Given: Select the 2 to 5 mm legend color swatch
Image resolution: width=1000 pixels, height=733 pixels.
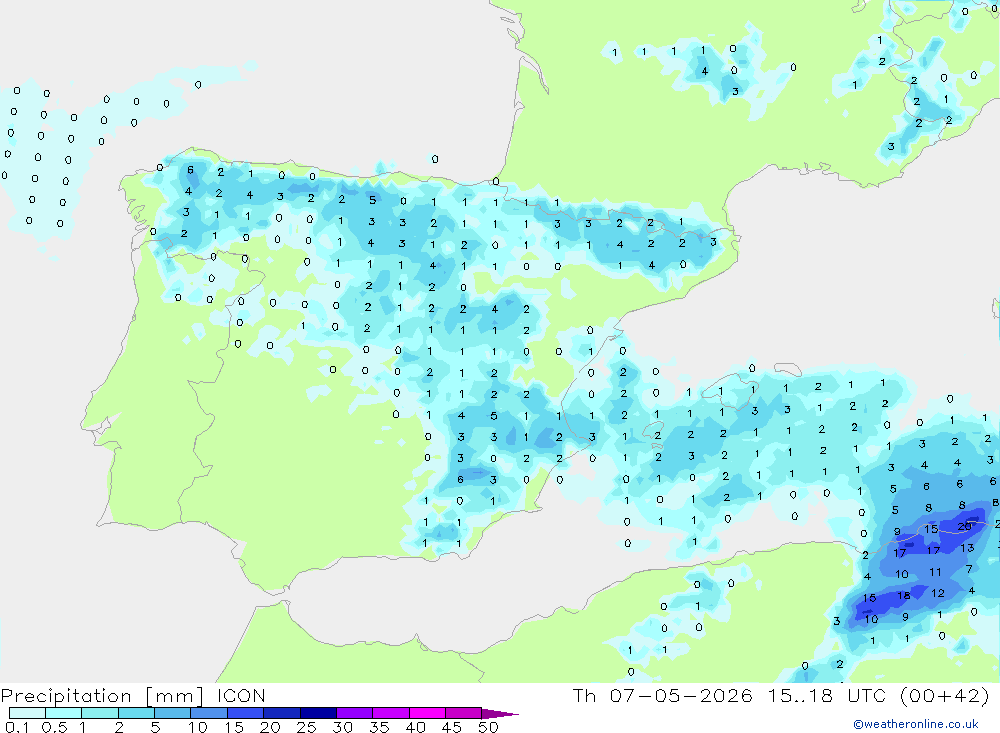Looking at the screenshot, I should [x=136, y=713].
